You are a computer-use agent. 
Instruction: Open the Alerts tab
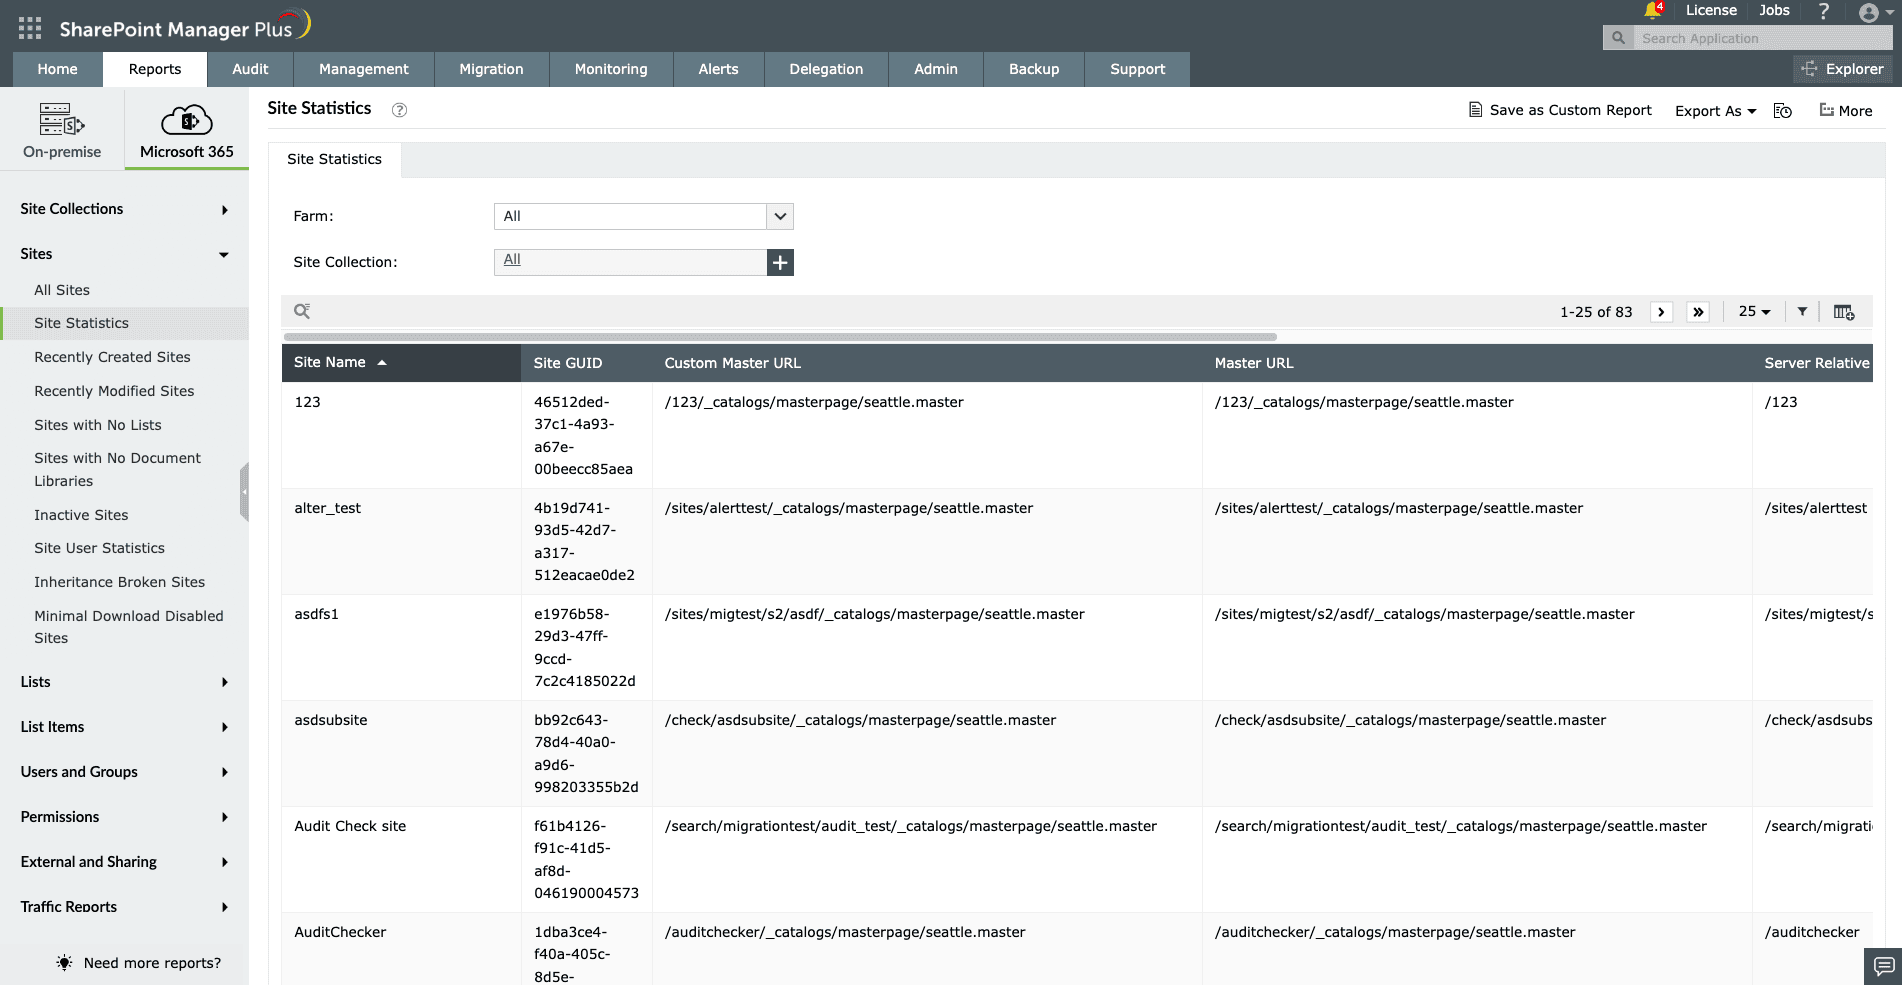pyautogui.click(x=718, y=69)
